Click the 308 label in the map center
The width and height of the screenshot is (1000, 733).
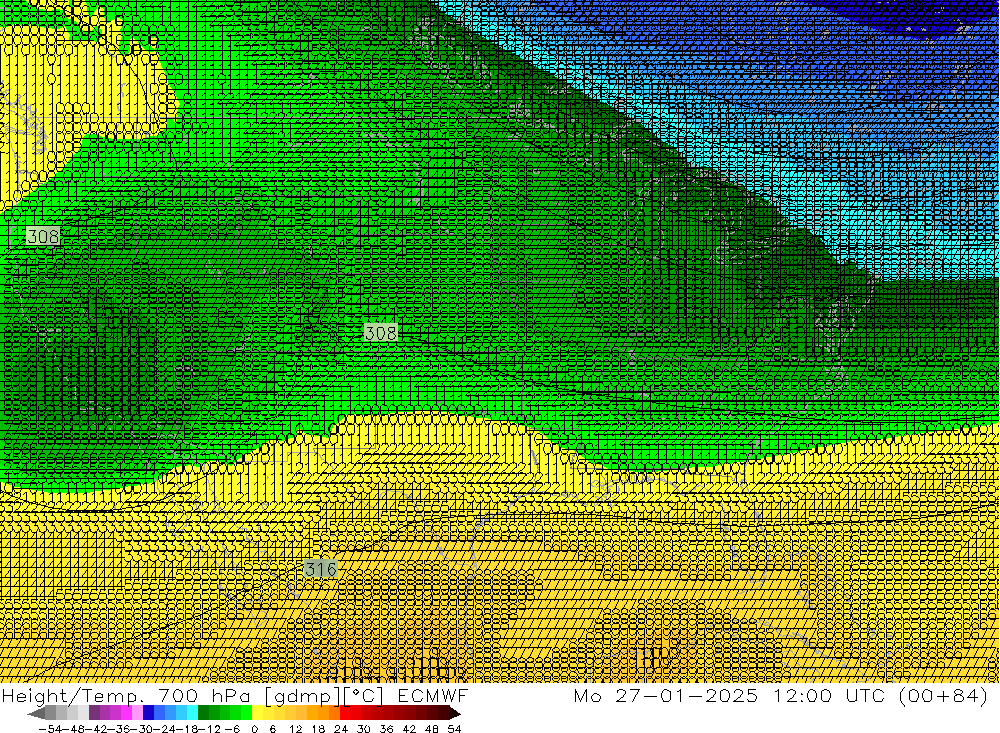[x=381, y=333]
